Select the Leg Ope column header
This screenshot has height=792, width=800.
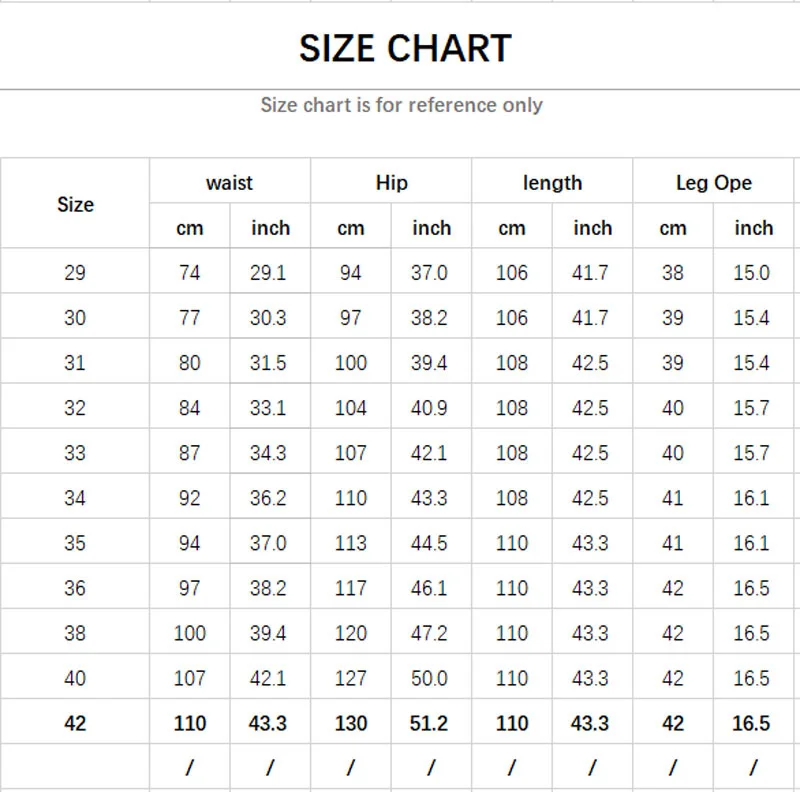point(713,183)
